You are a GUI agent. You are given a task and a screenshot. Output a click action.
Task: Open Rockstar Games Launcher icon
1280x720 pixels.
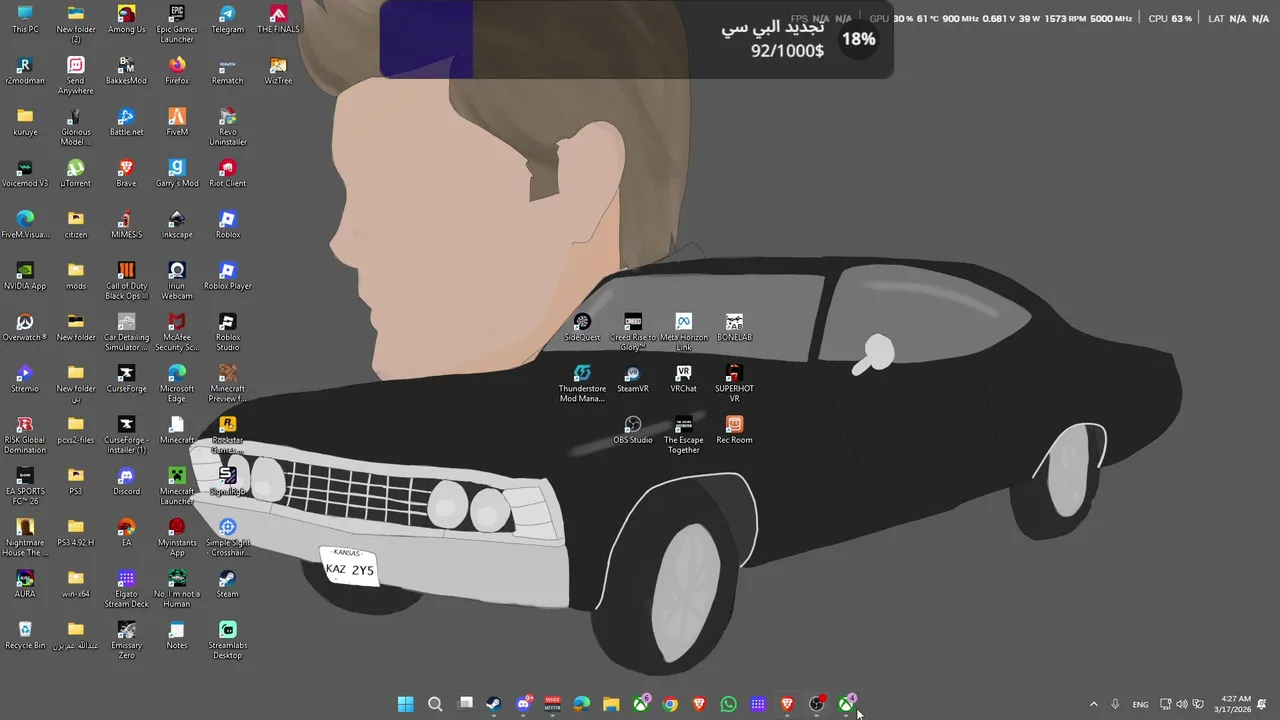(x=228, y=434)
